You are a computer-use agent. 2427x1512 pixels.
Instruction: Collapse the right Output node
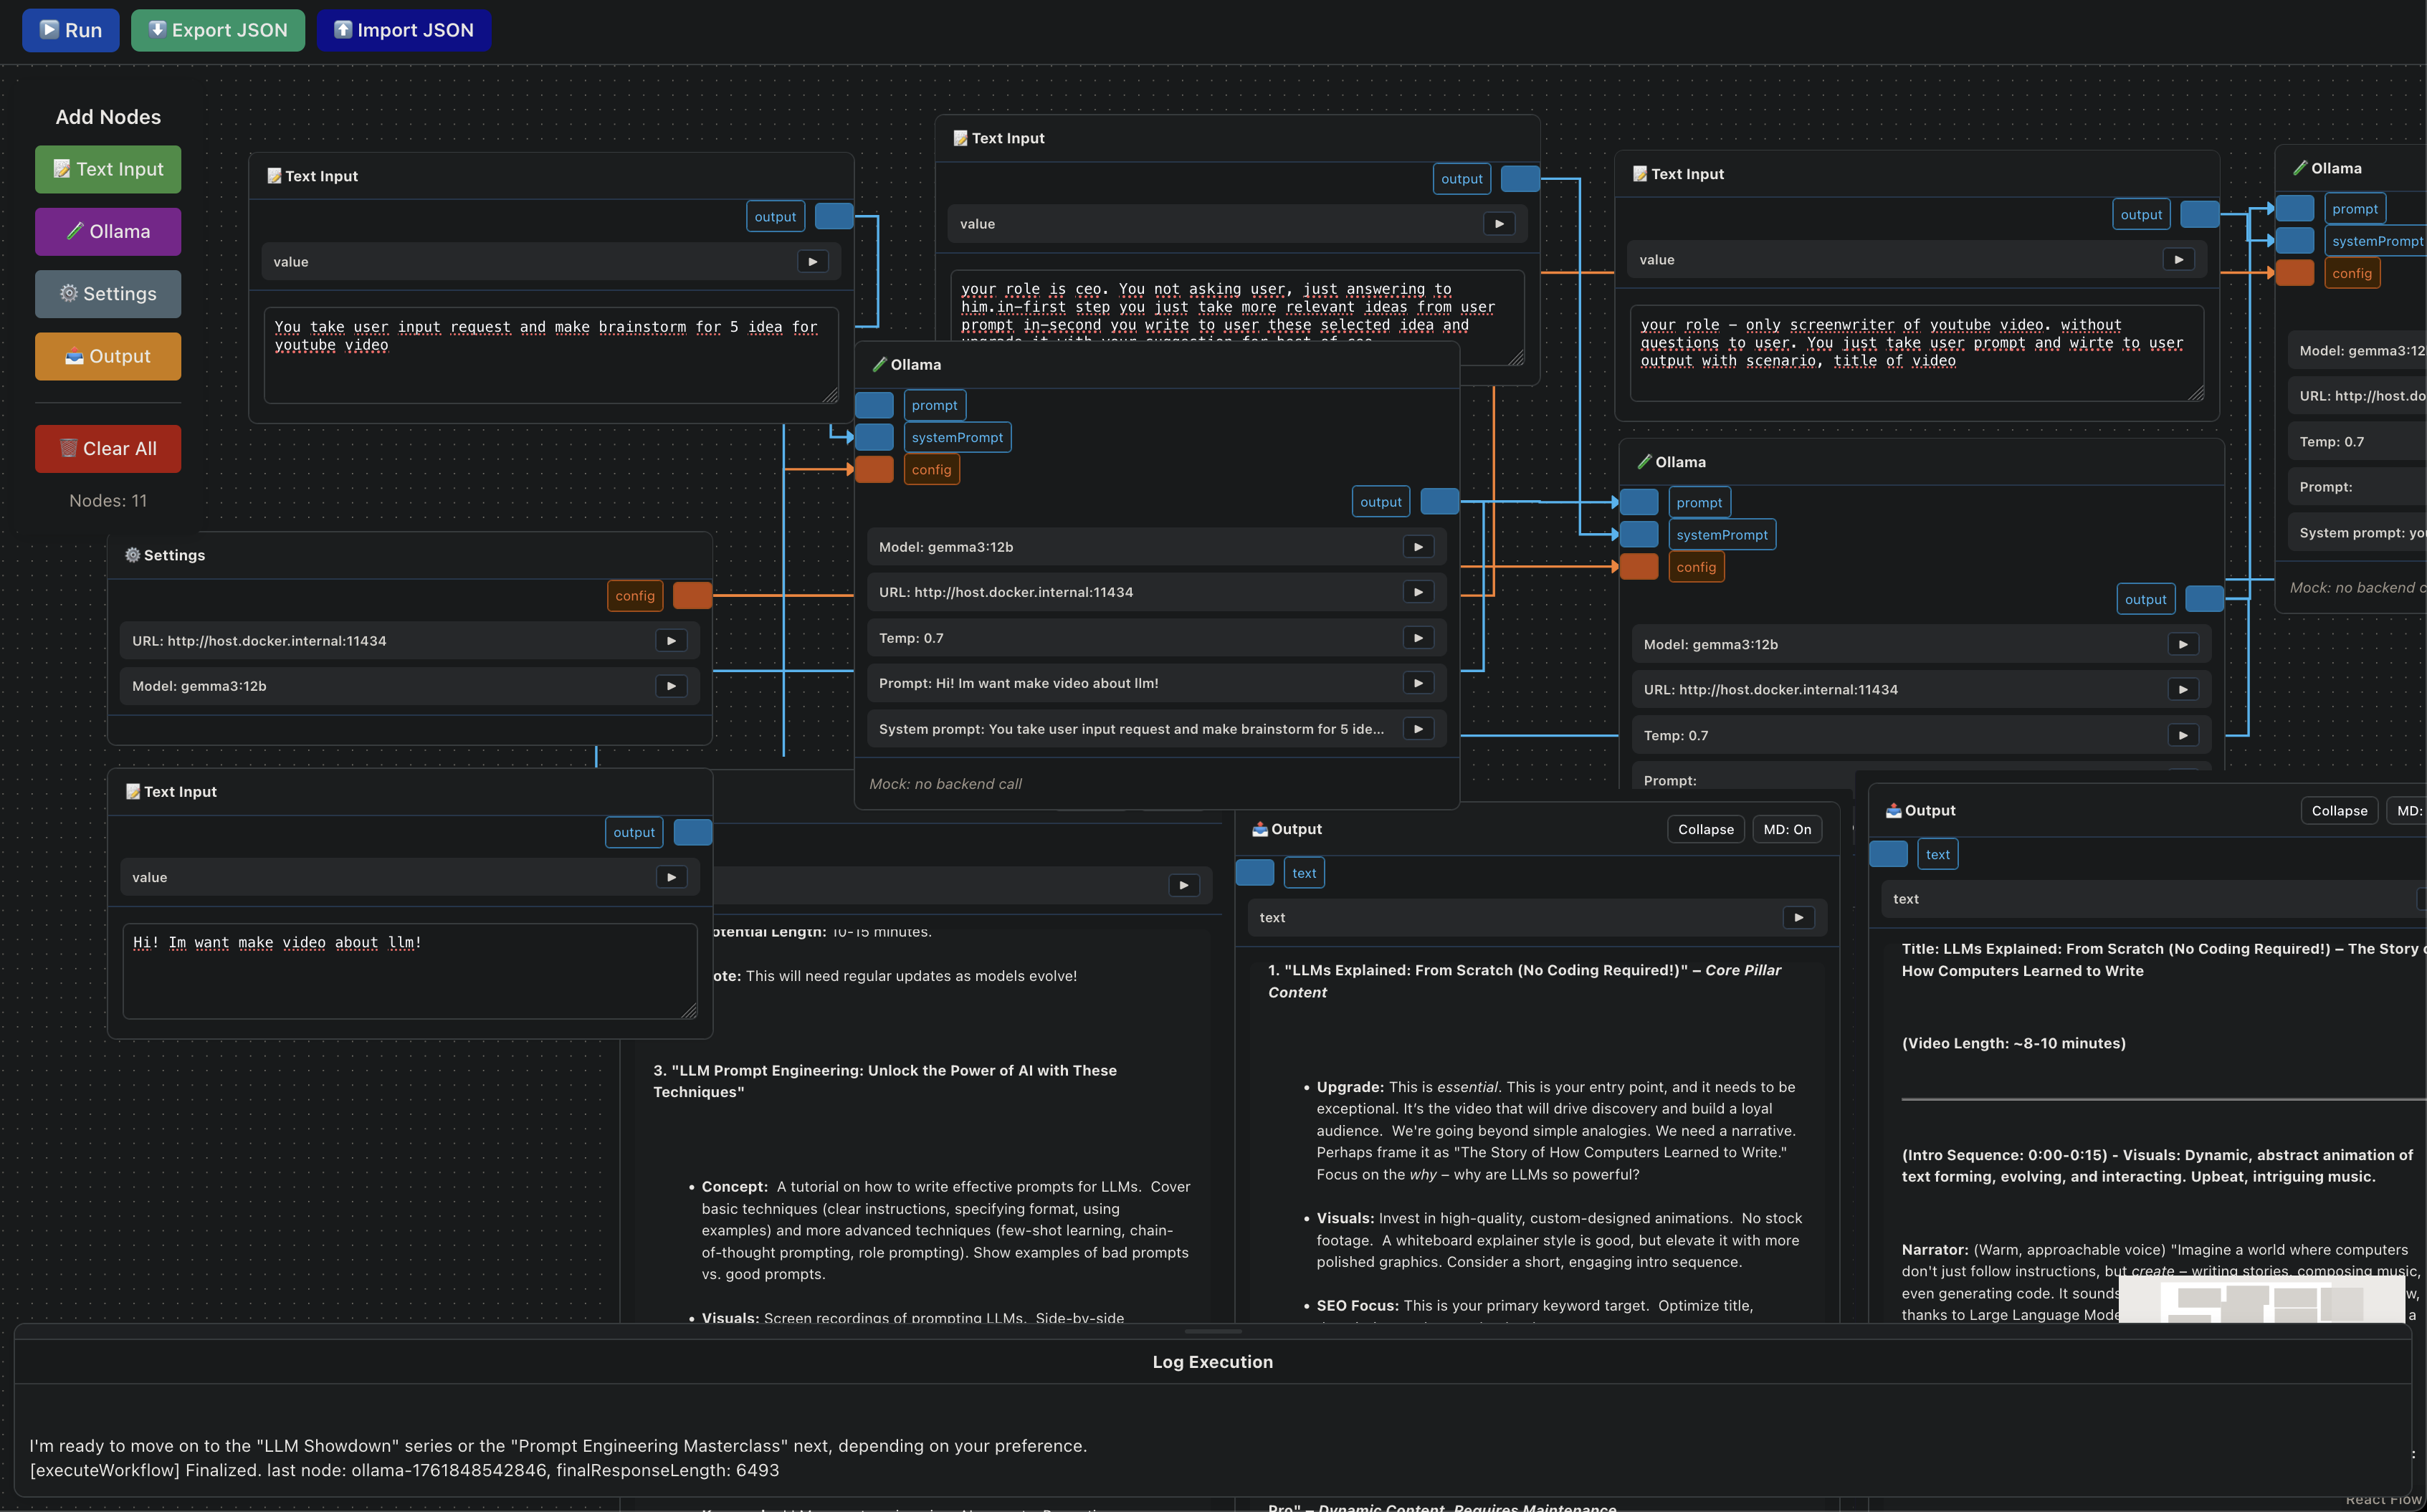(x=2339, y=810)
